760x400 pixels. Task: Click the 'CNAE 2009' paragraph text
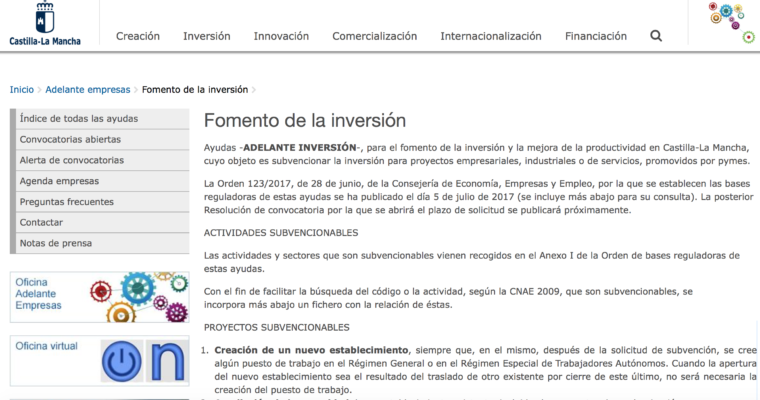[448, 298]
